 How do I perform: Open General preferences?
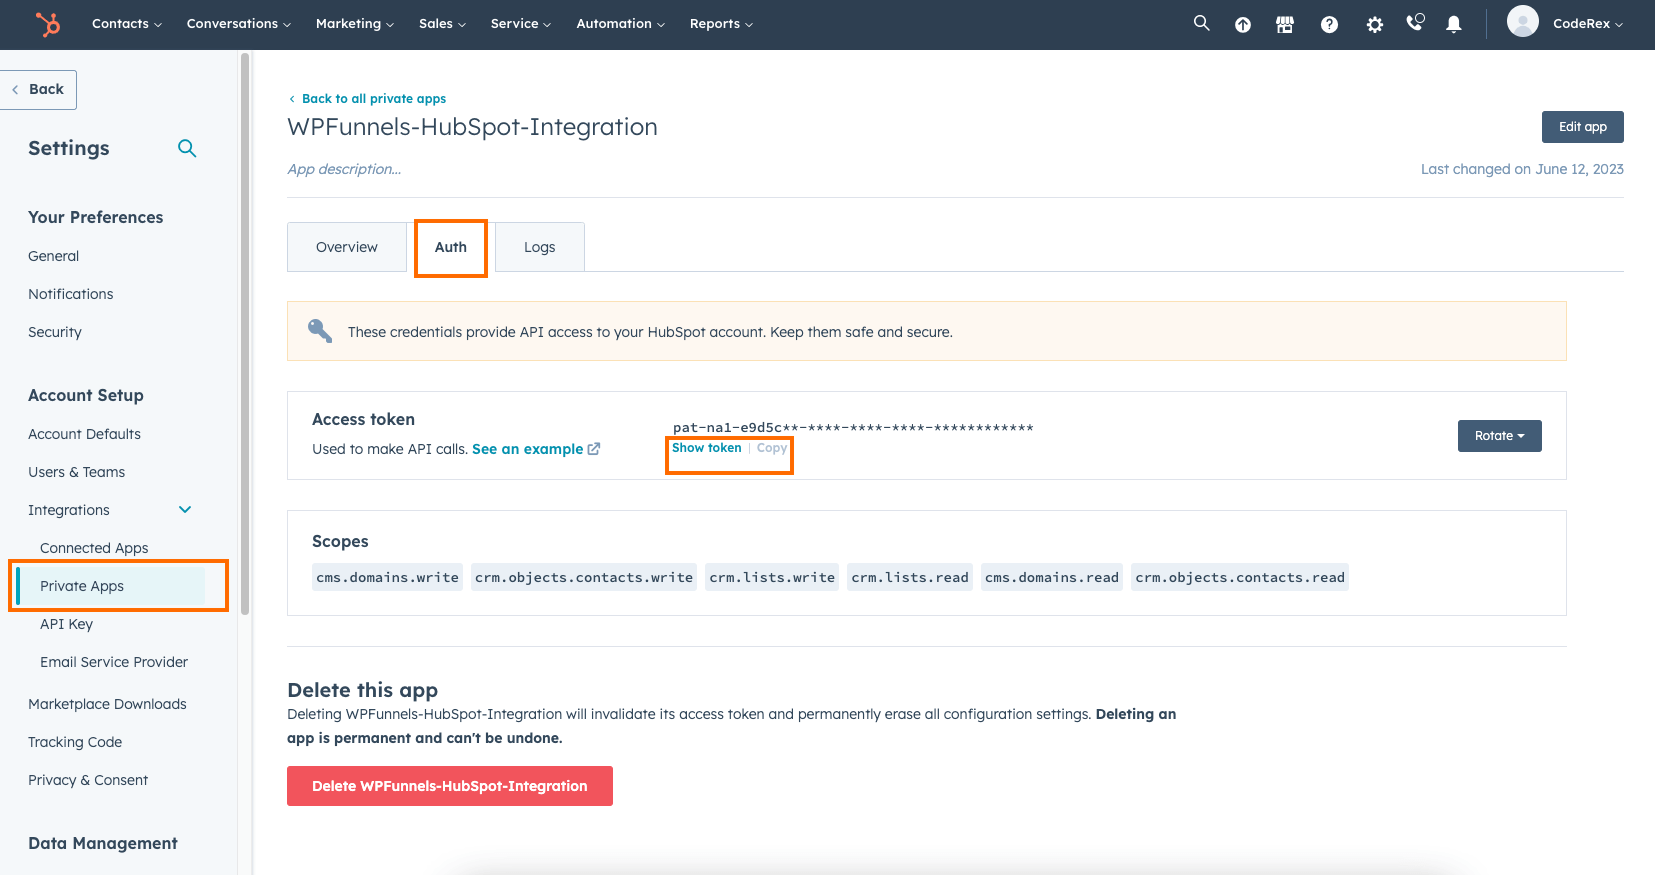(54, 256)
